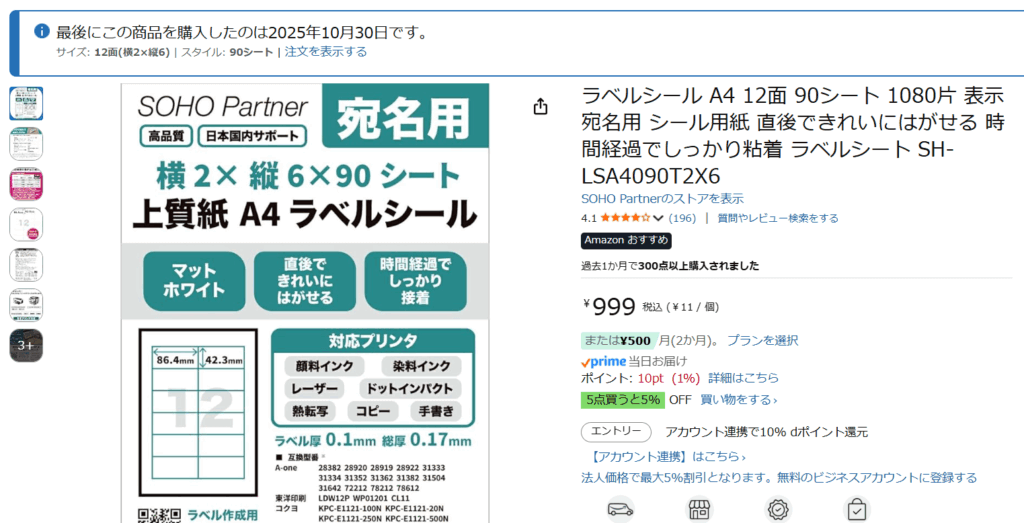Image resolution: width=1024 pixels, height=523 pixels.
Task: Open the 注文を表示する order link
Action: click(325, 52)
